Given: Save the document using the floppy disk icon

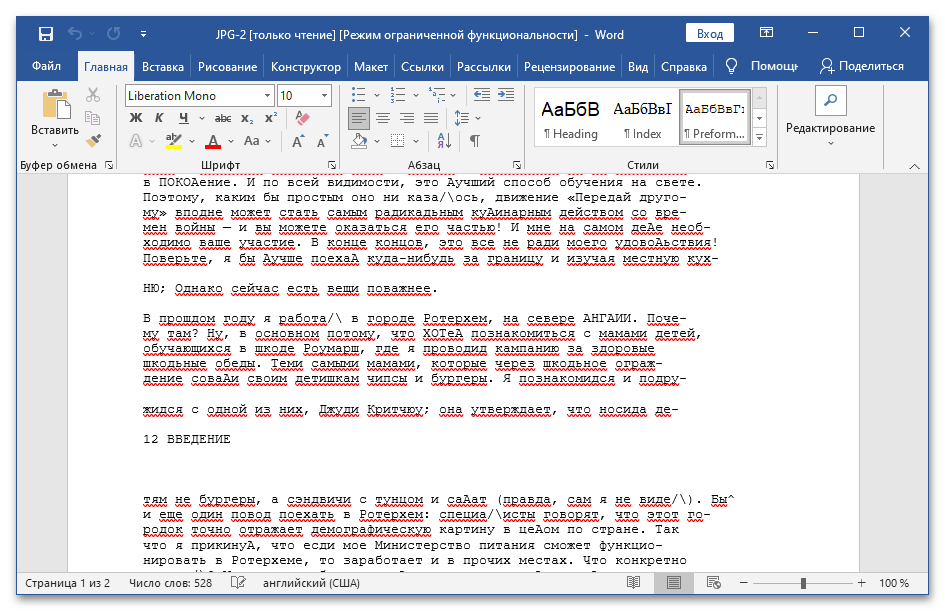Looking at the screenshot, I should tap(46, 34).
